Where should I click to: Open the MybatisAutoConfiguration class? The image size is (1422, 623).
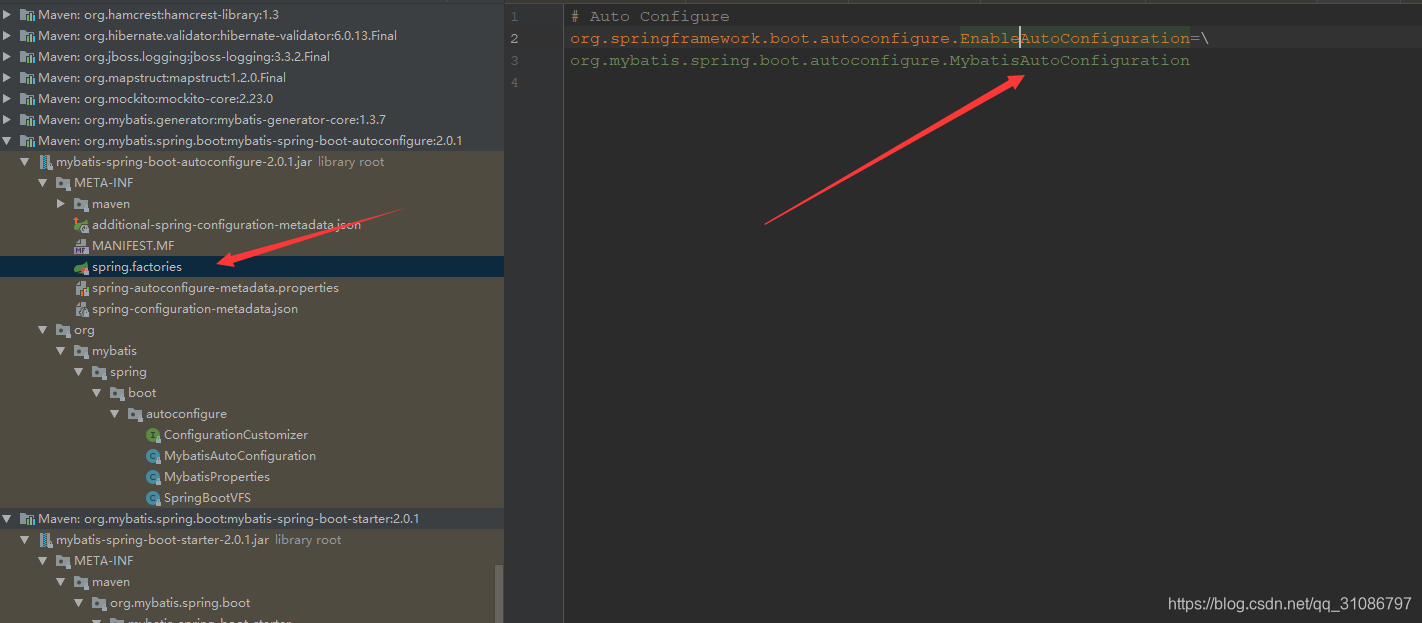click(240, 455)
